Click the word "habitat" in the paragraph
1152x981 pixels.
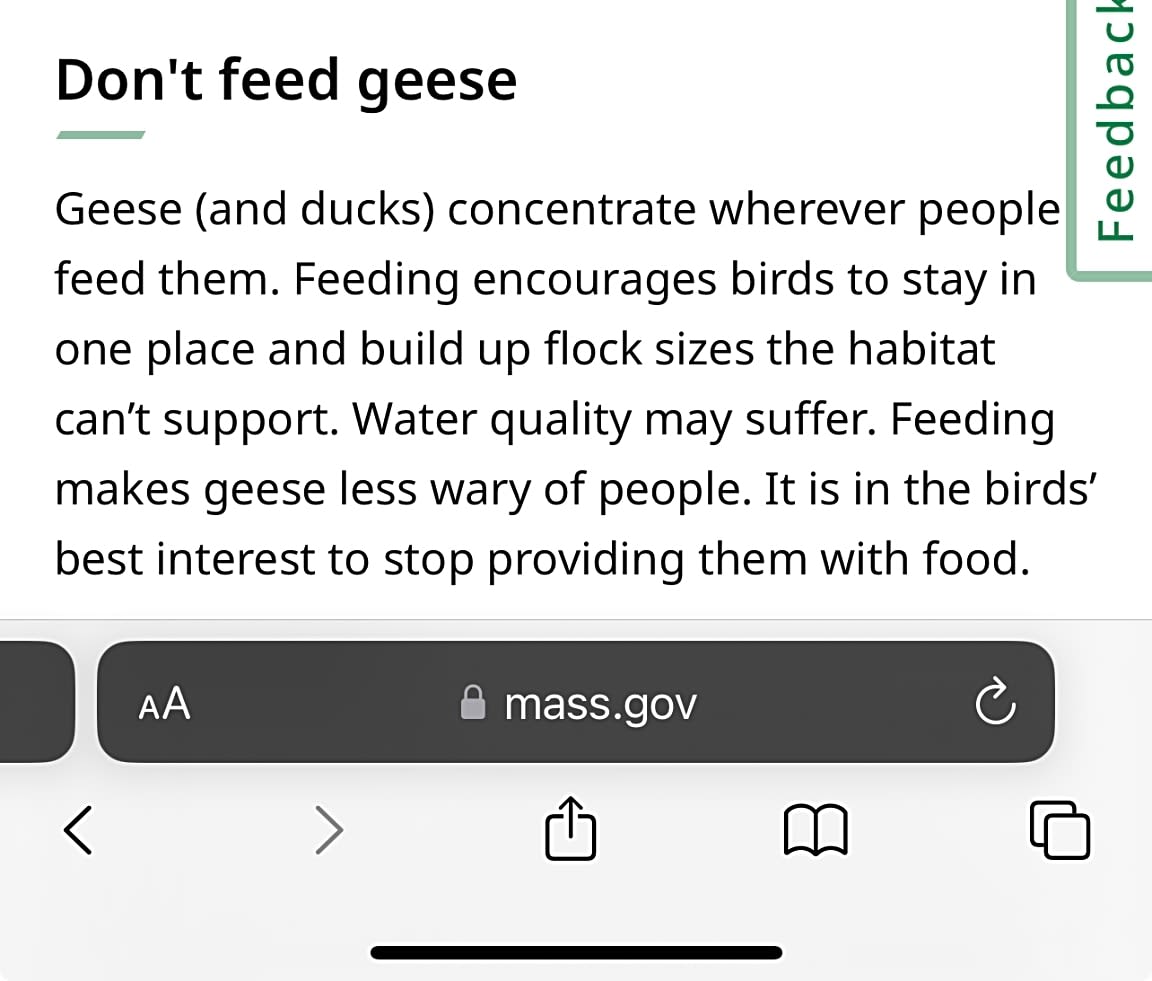[x=921, y=350]
